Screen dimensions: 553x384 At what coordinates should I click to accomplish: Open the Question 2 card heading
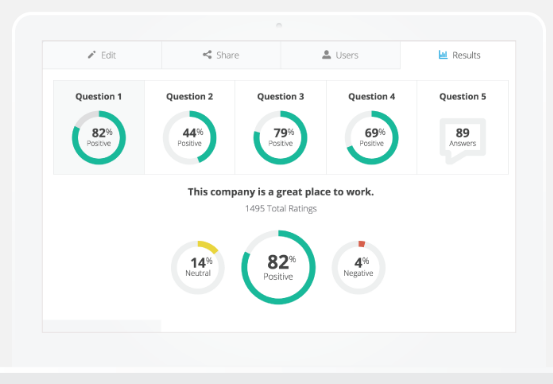click(x=190, y=97)
